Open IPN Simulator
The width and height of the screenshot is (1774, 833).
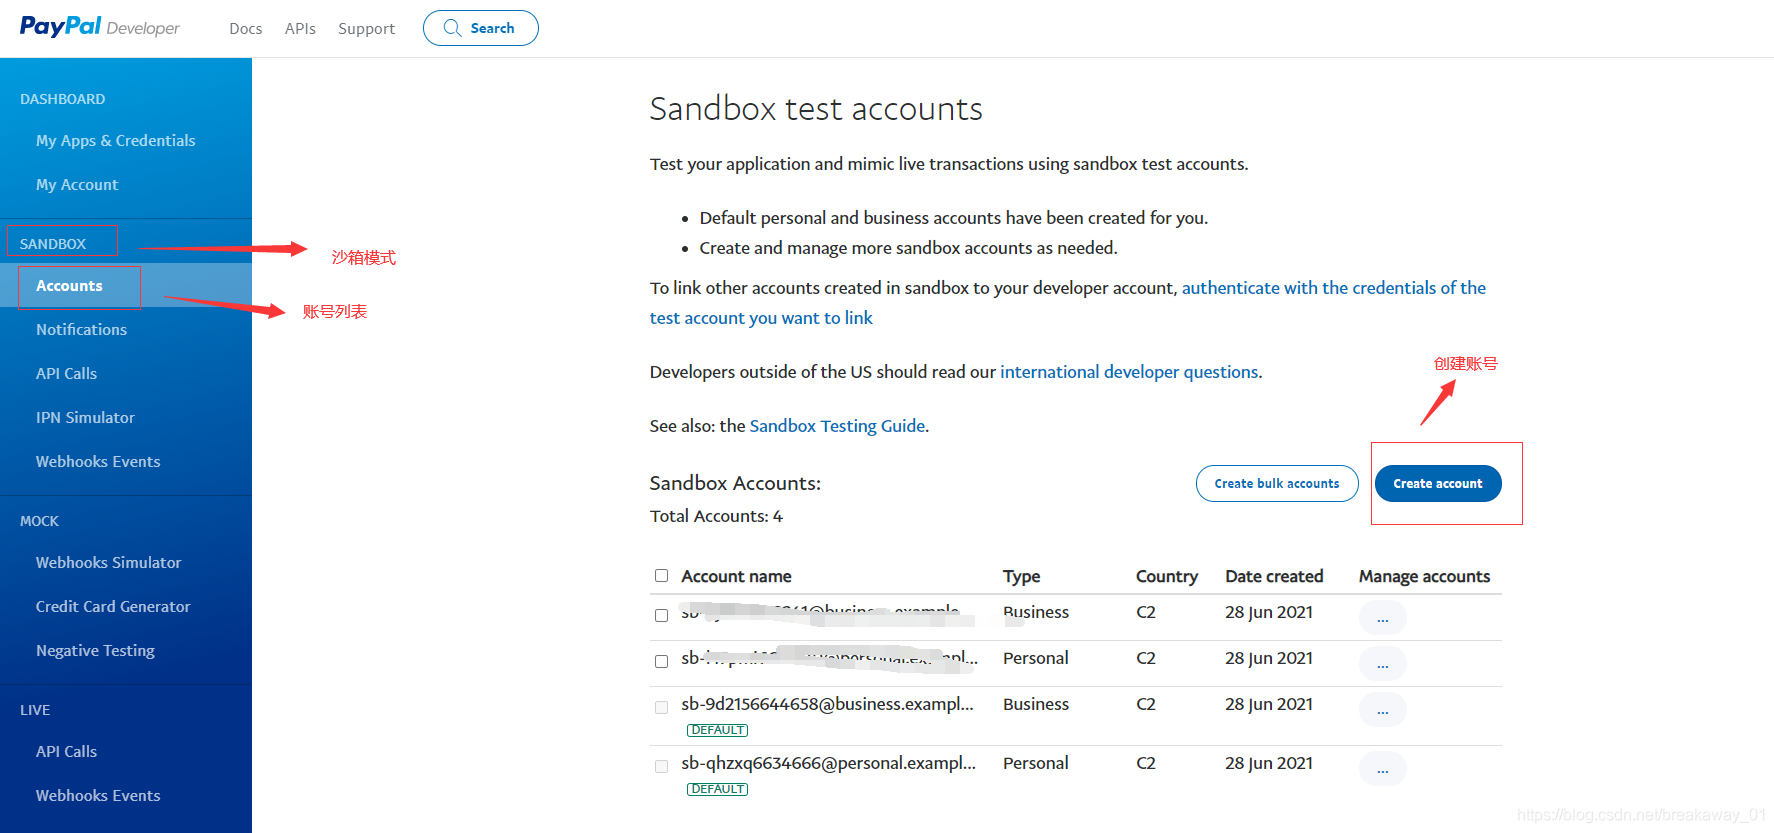pos(85,417)
